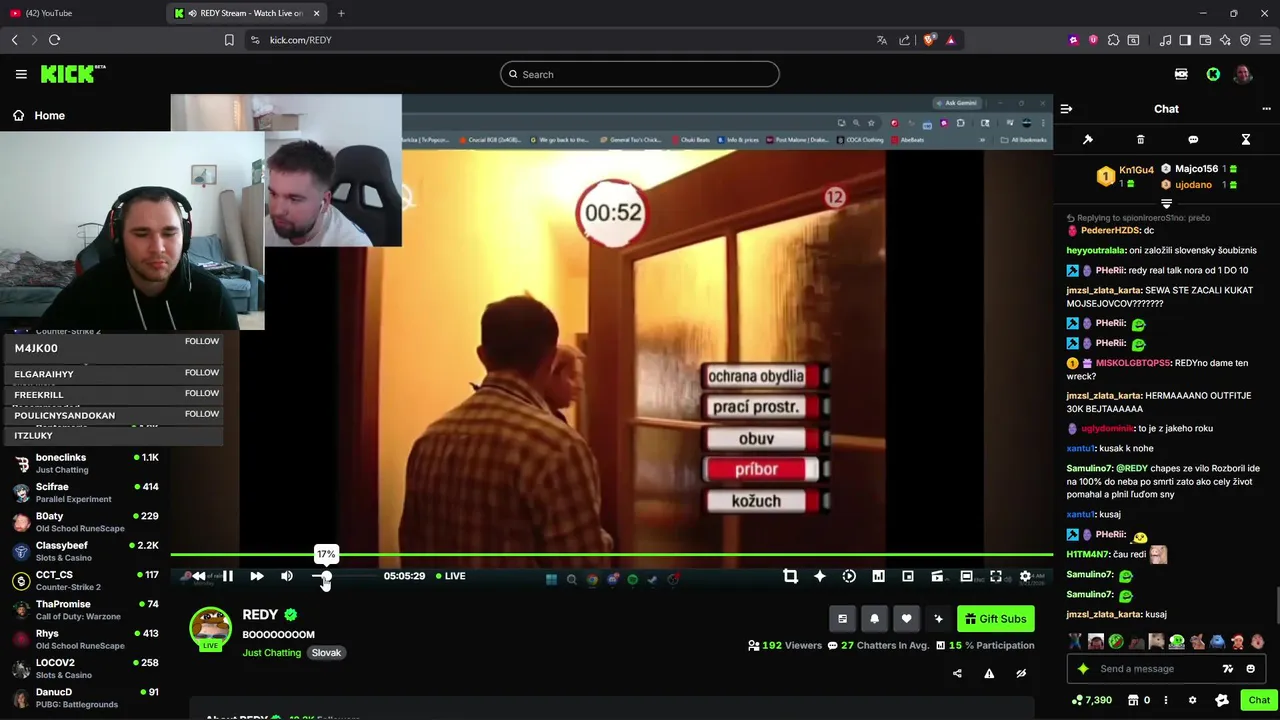Follow the ELGARAIHYY channel
Viewport: 1280px width, 720px height.
[x=202, y=372]
